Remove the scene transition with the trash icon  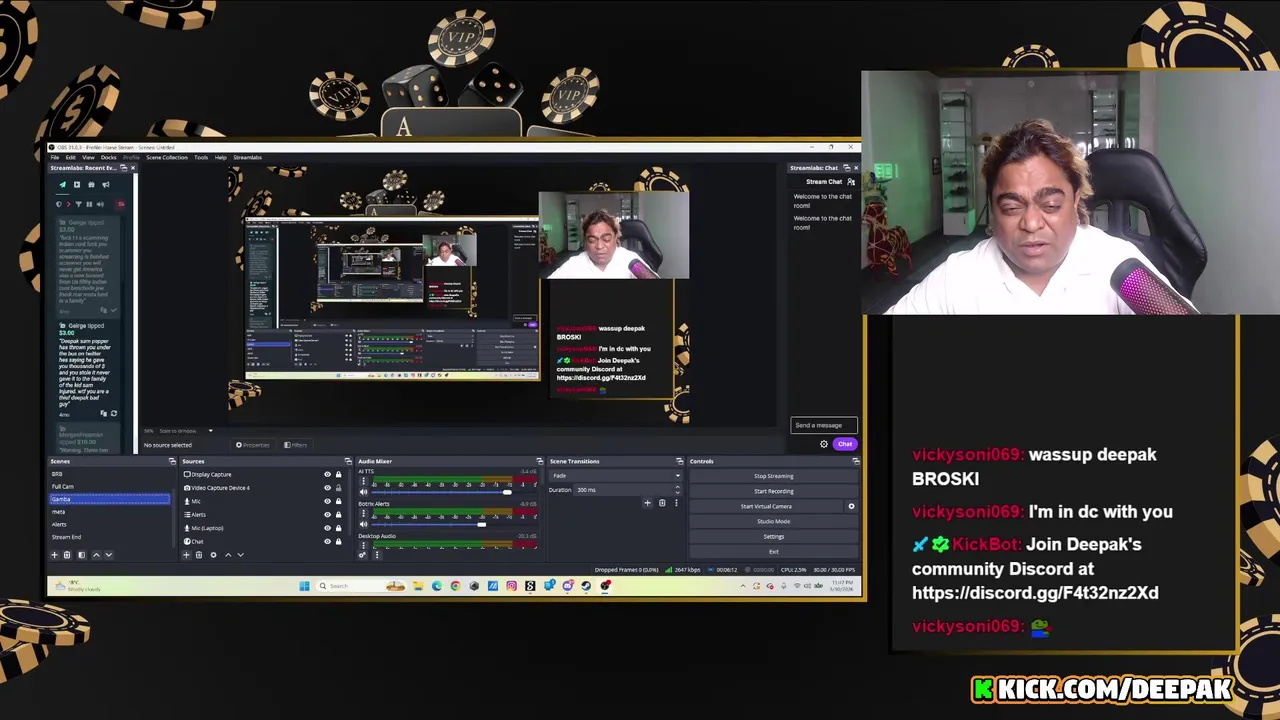(x=661, y=503)
